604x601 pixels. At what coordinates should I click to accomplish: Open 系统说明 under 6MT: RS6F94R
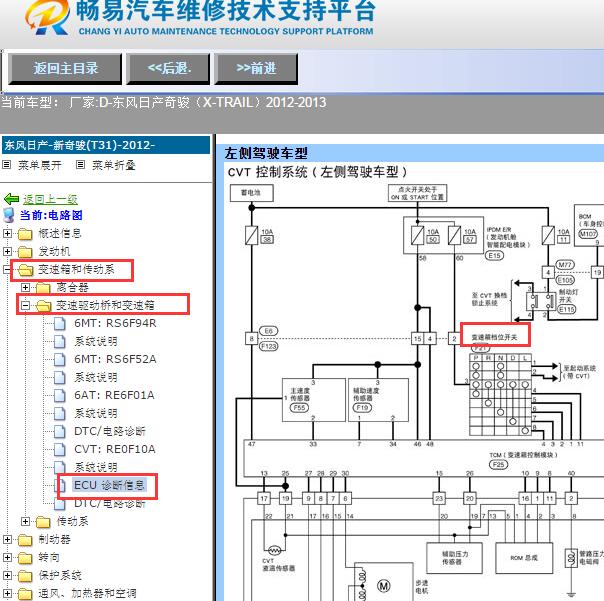click(96, 341)
